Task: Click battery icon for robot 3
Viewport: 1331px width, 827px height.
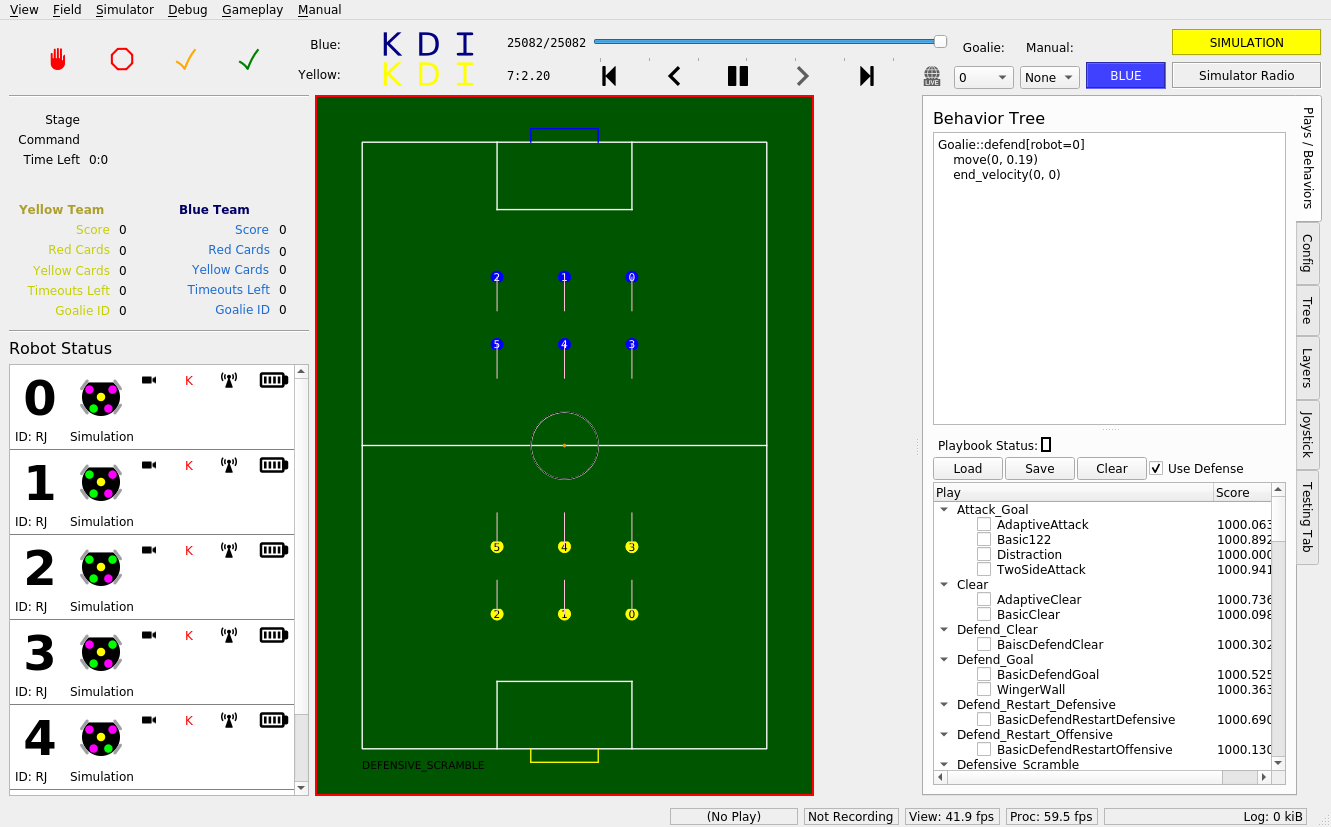Action: (x=273, y=635)
